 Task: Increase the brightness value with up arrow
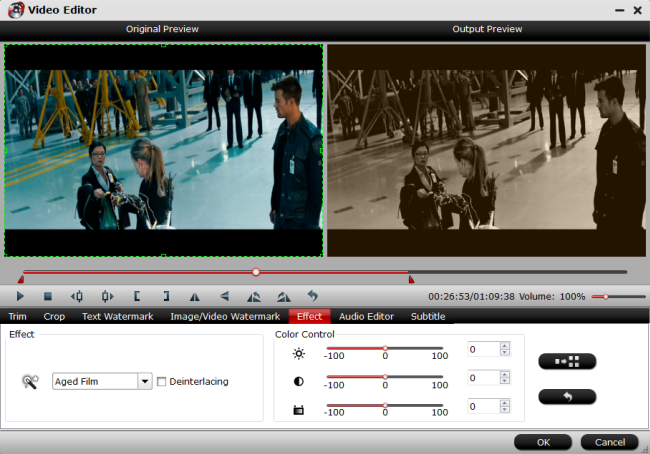pos(504,346)
